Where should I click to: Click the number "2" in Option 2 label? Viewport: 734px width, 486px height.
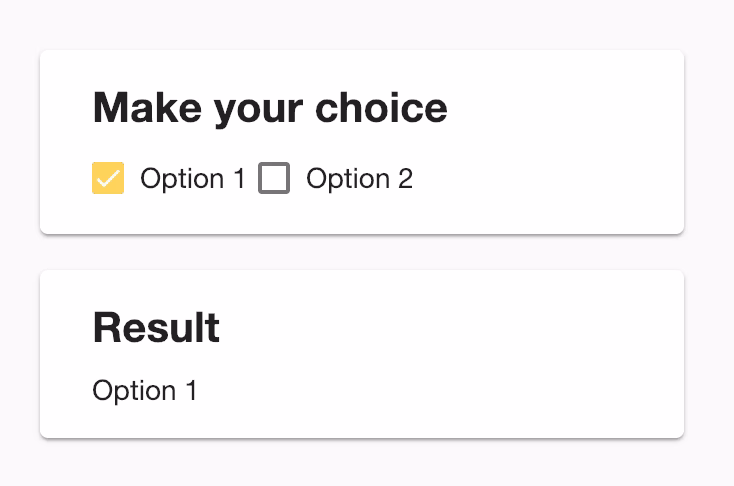click(x=404, y=179)
